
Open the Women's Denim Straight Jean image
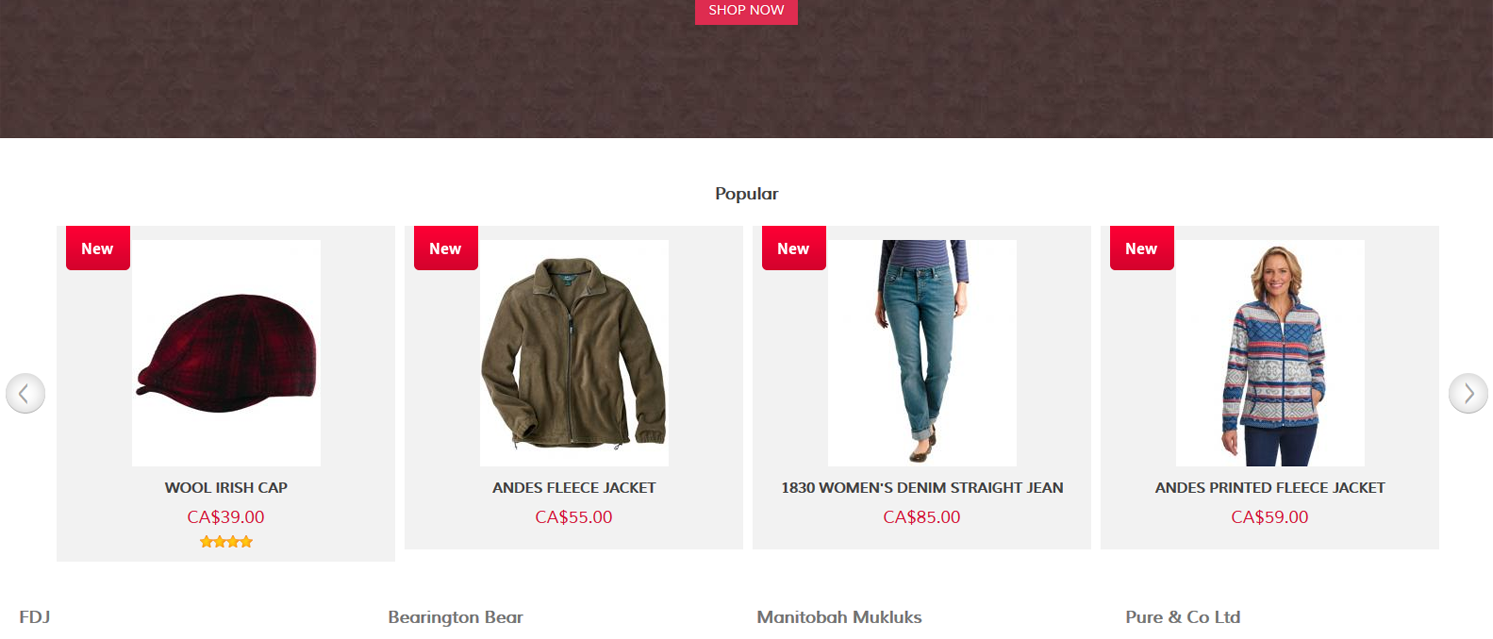click(922, 353)
